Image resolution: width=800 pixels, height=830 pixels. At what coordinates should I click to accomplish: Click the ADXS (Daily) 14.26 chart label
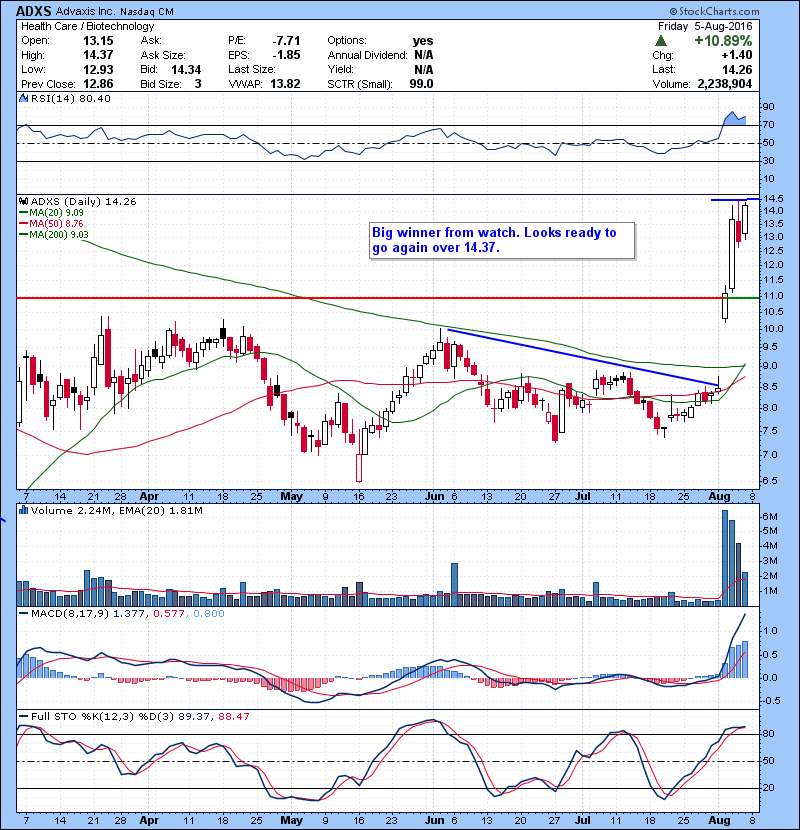pos(84,201)
